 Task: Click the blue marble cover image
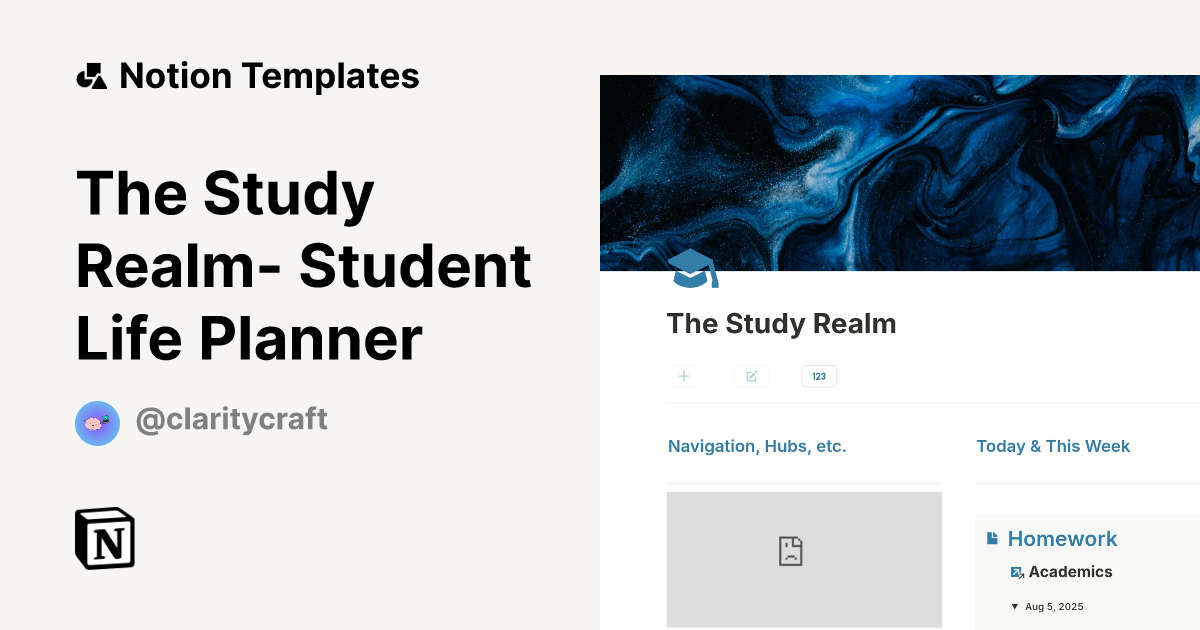coord(900,172)
